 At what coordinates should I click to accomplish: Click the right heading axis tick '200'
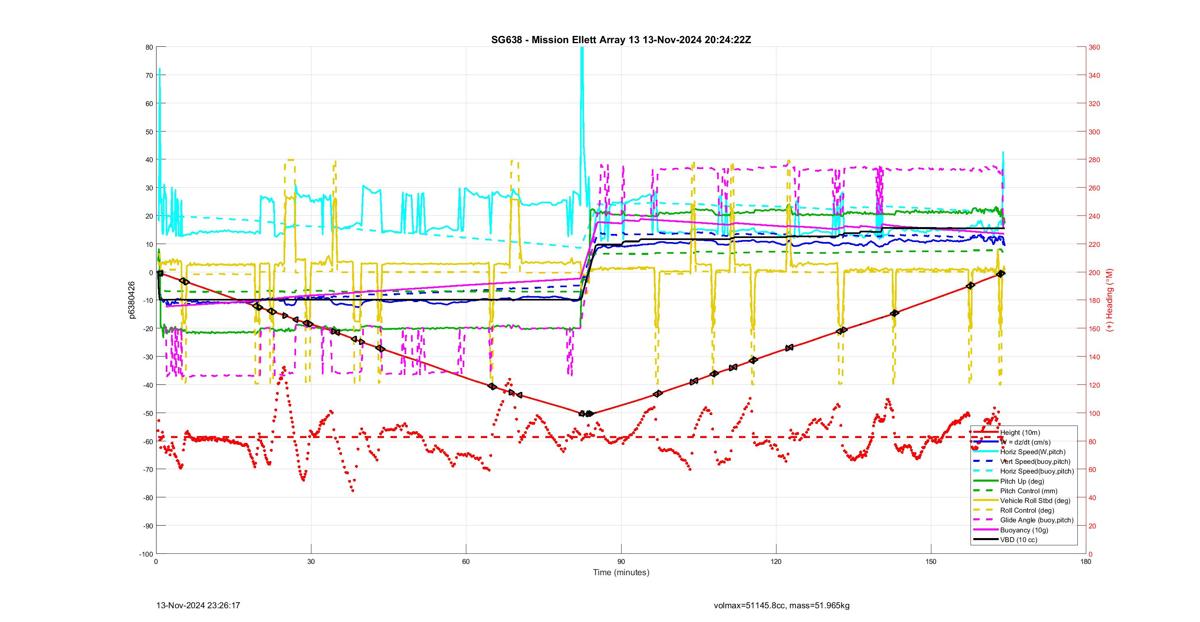pos(1094,272)
